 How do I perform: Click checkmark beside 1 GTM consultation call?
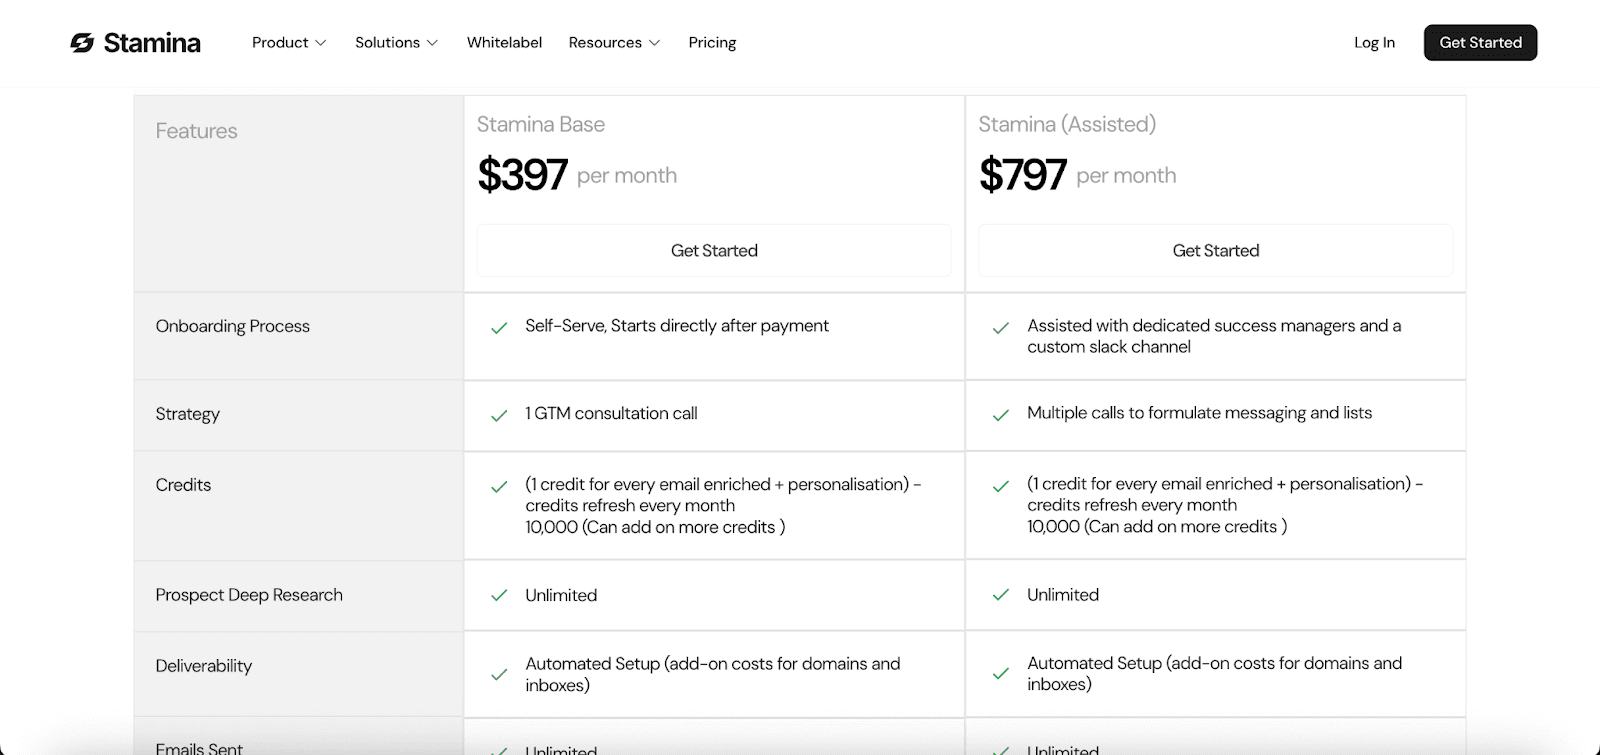click(499, 415)
